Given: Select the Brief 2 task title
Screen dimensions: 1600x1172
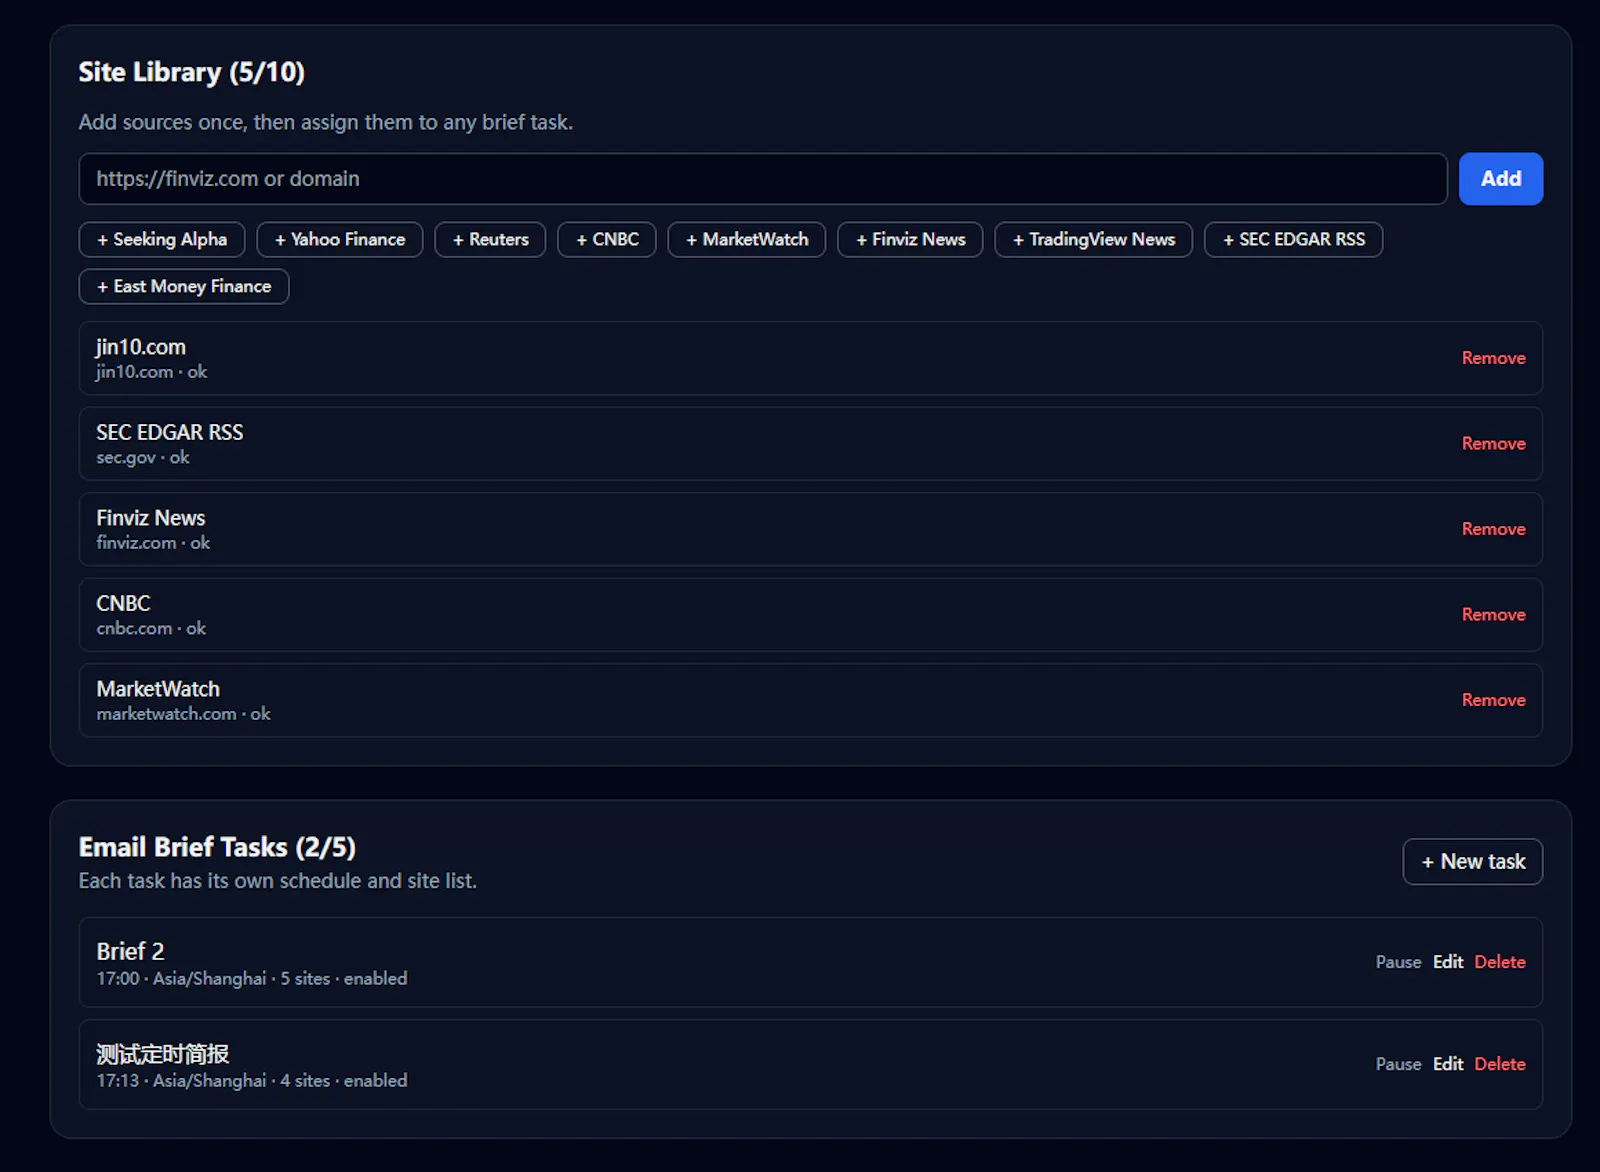Looking at the screenshot, I should point(130,951).
